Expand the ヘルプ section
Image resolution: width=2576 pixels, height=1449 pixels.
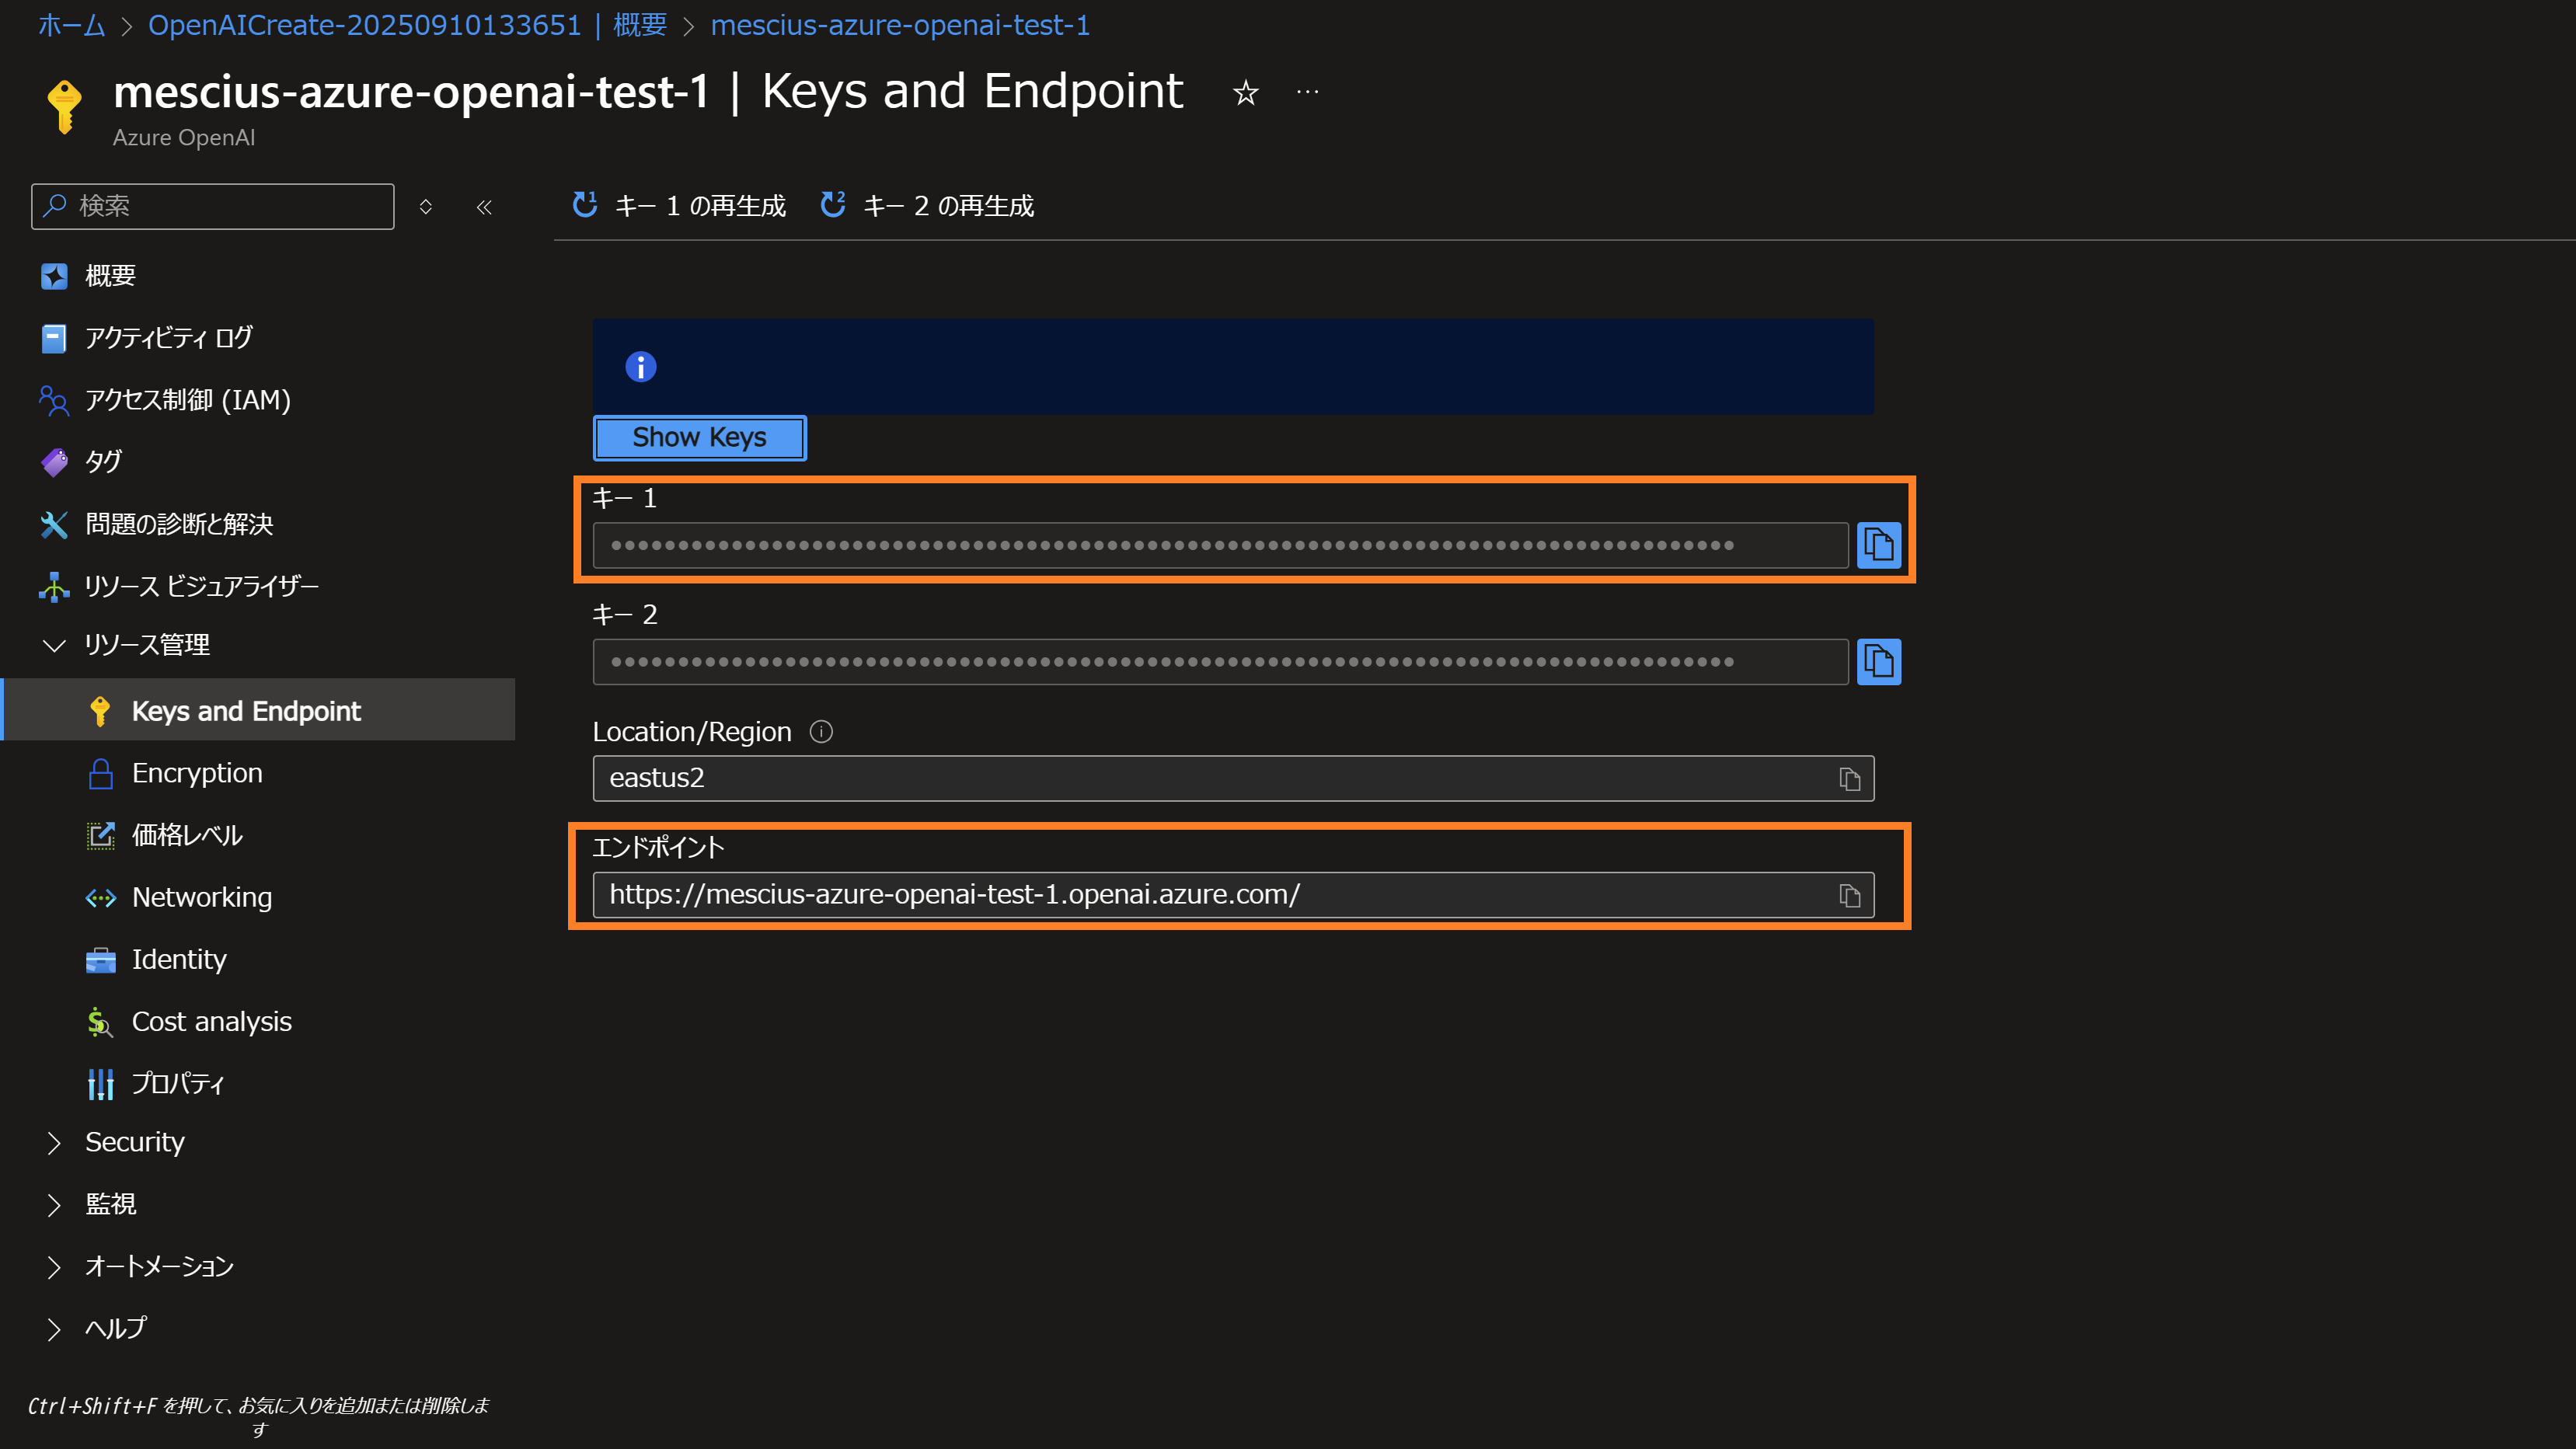point(258,1328)
